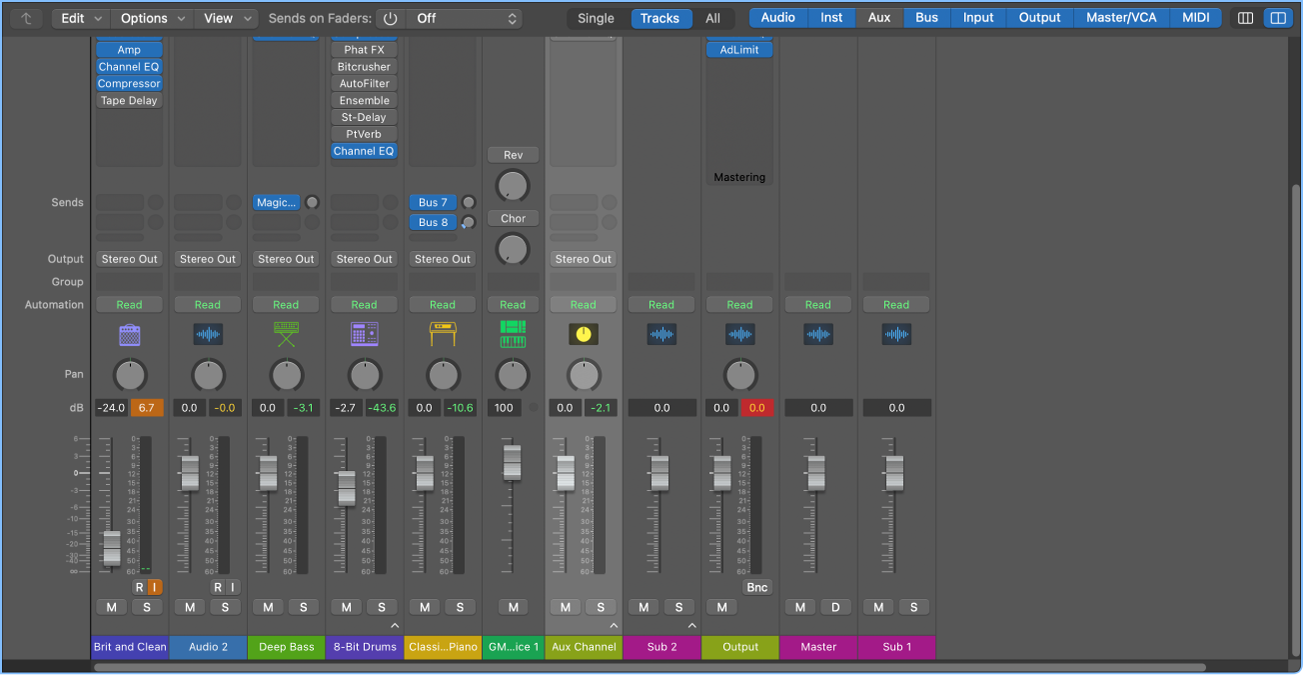1304x676 pixels.
Task: Toggle Sends on Faders power button
Action: tap(390, 18)
